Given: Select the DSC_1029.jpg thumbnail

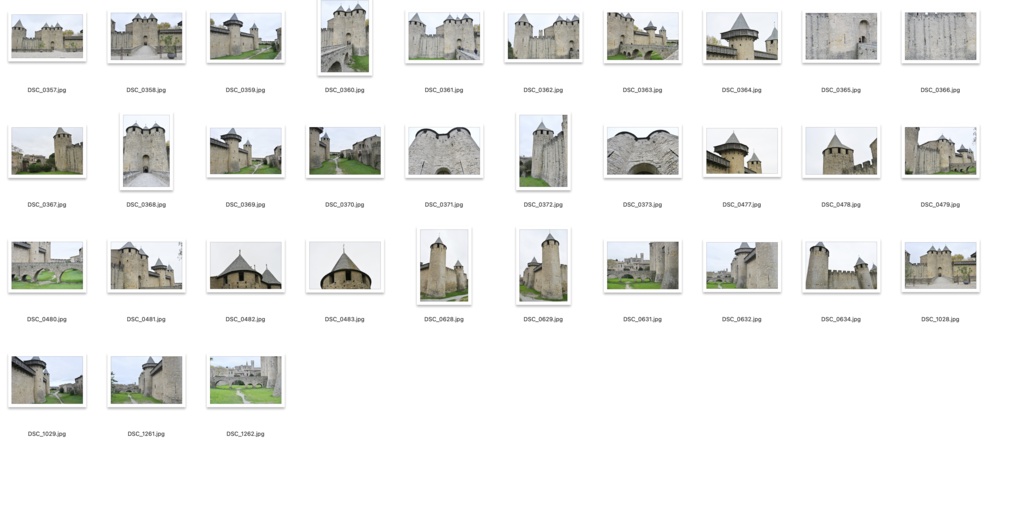Looking at the screenshot, I should [47, 380].
